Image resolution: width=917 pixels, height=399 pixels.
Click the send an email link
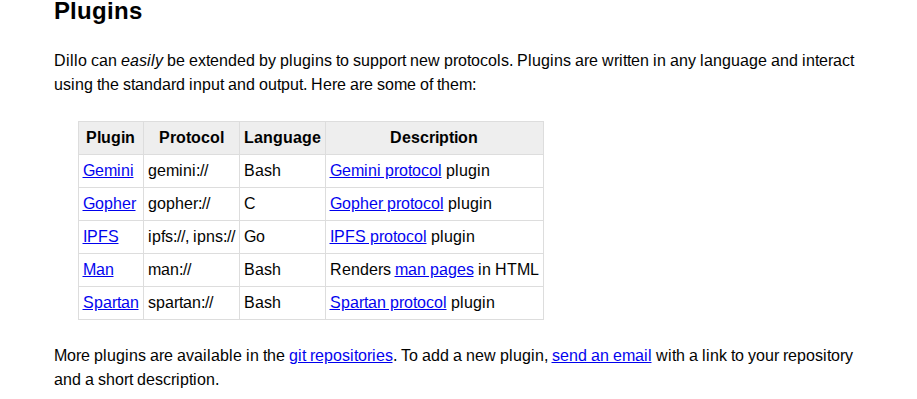[601, 356]
